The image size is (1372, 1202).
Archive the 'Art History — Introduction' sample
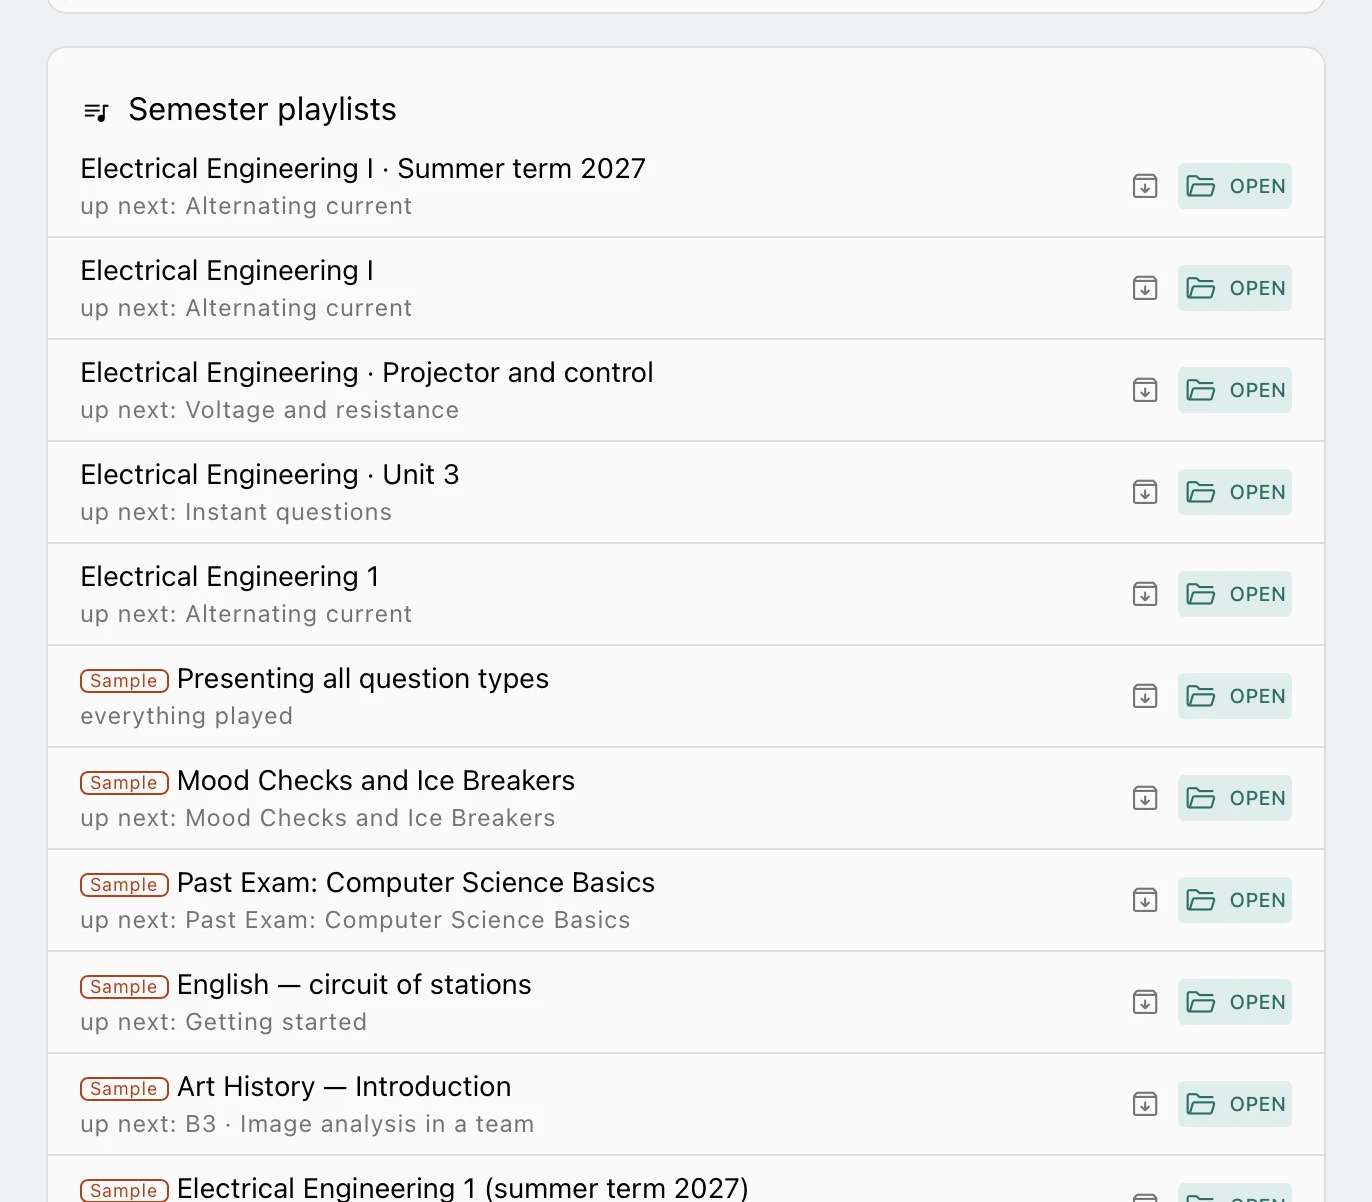(1145, 1104)
